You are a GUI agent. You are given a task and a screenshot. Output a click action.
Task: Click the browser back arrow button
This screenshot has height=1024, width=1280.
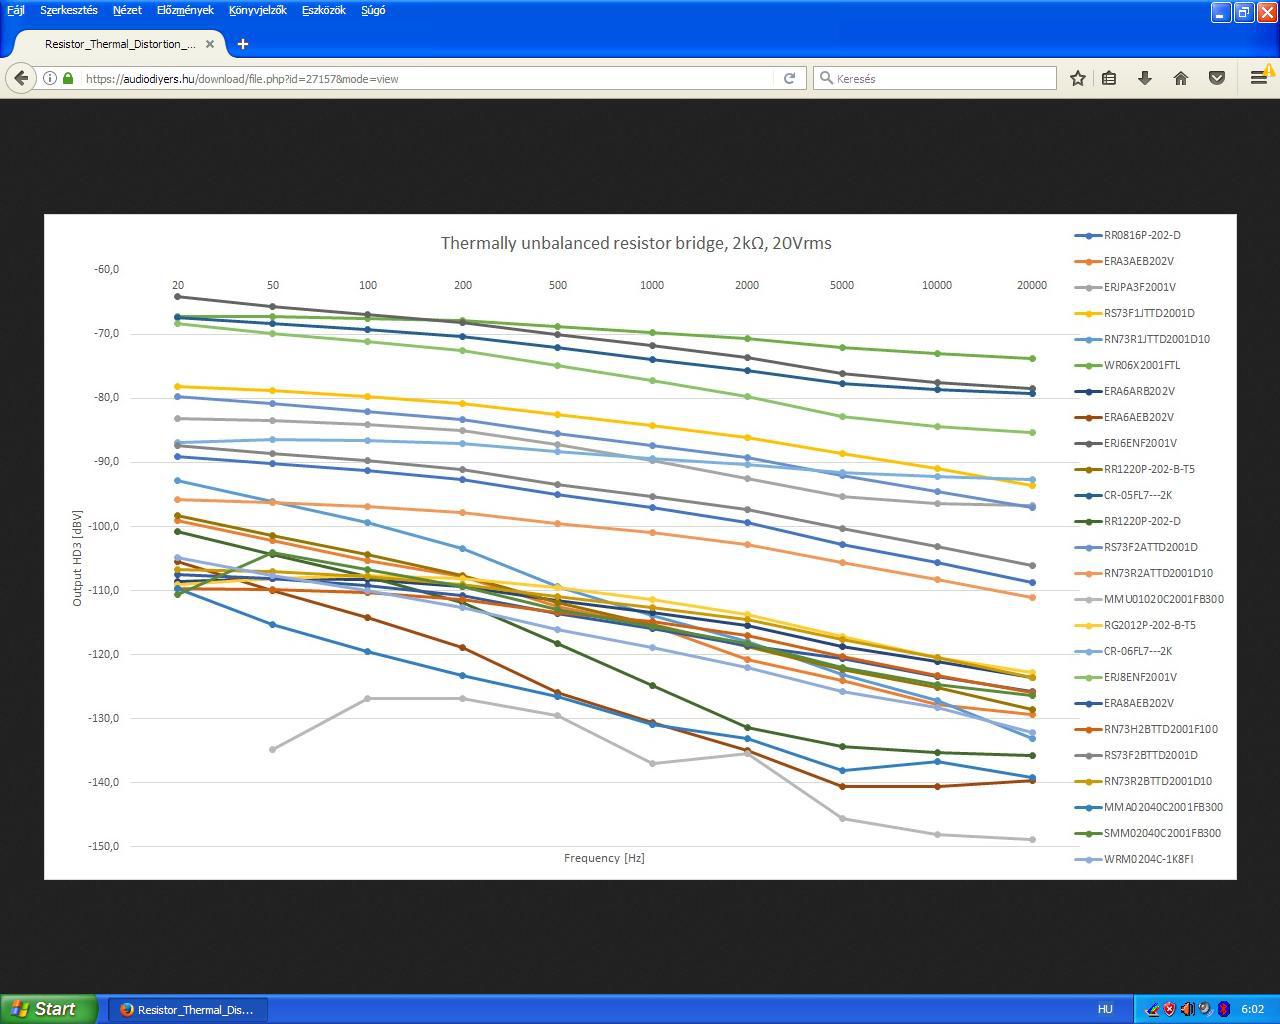click(x=21, y=78)
